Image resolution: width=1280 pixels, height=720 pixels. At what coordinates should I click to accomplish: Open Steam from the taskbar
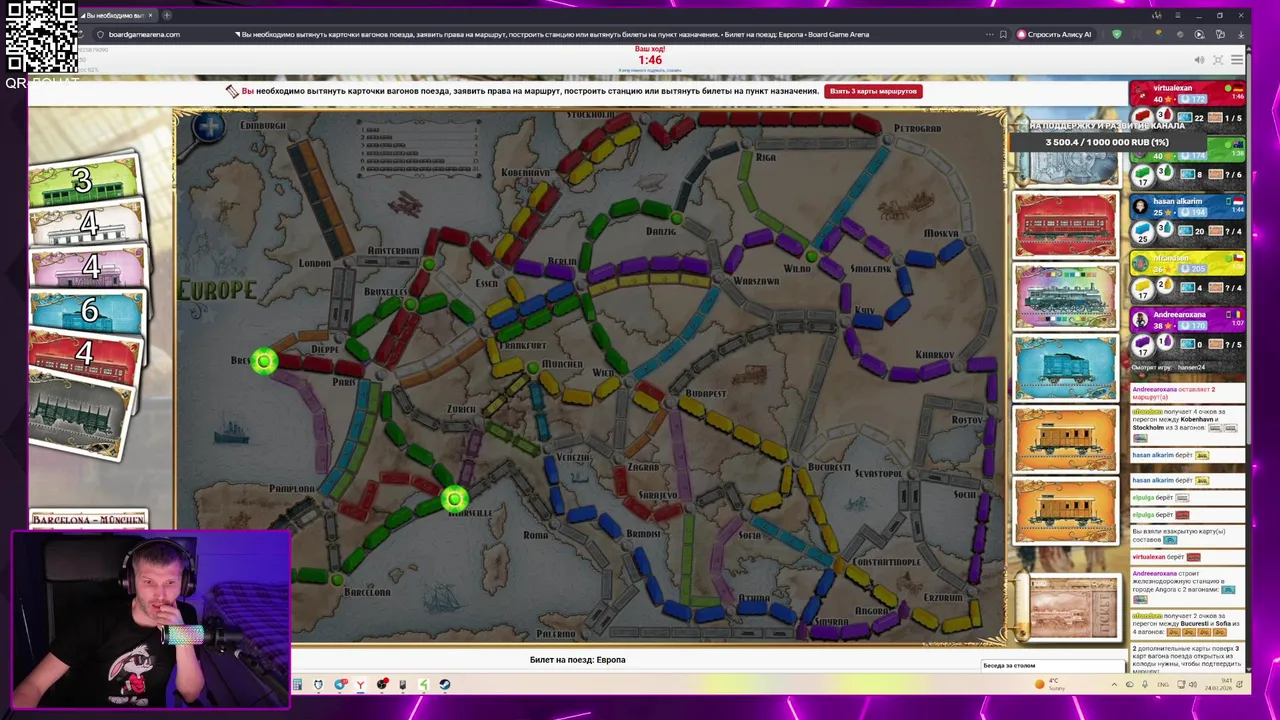point(444,685)
